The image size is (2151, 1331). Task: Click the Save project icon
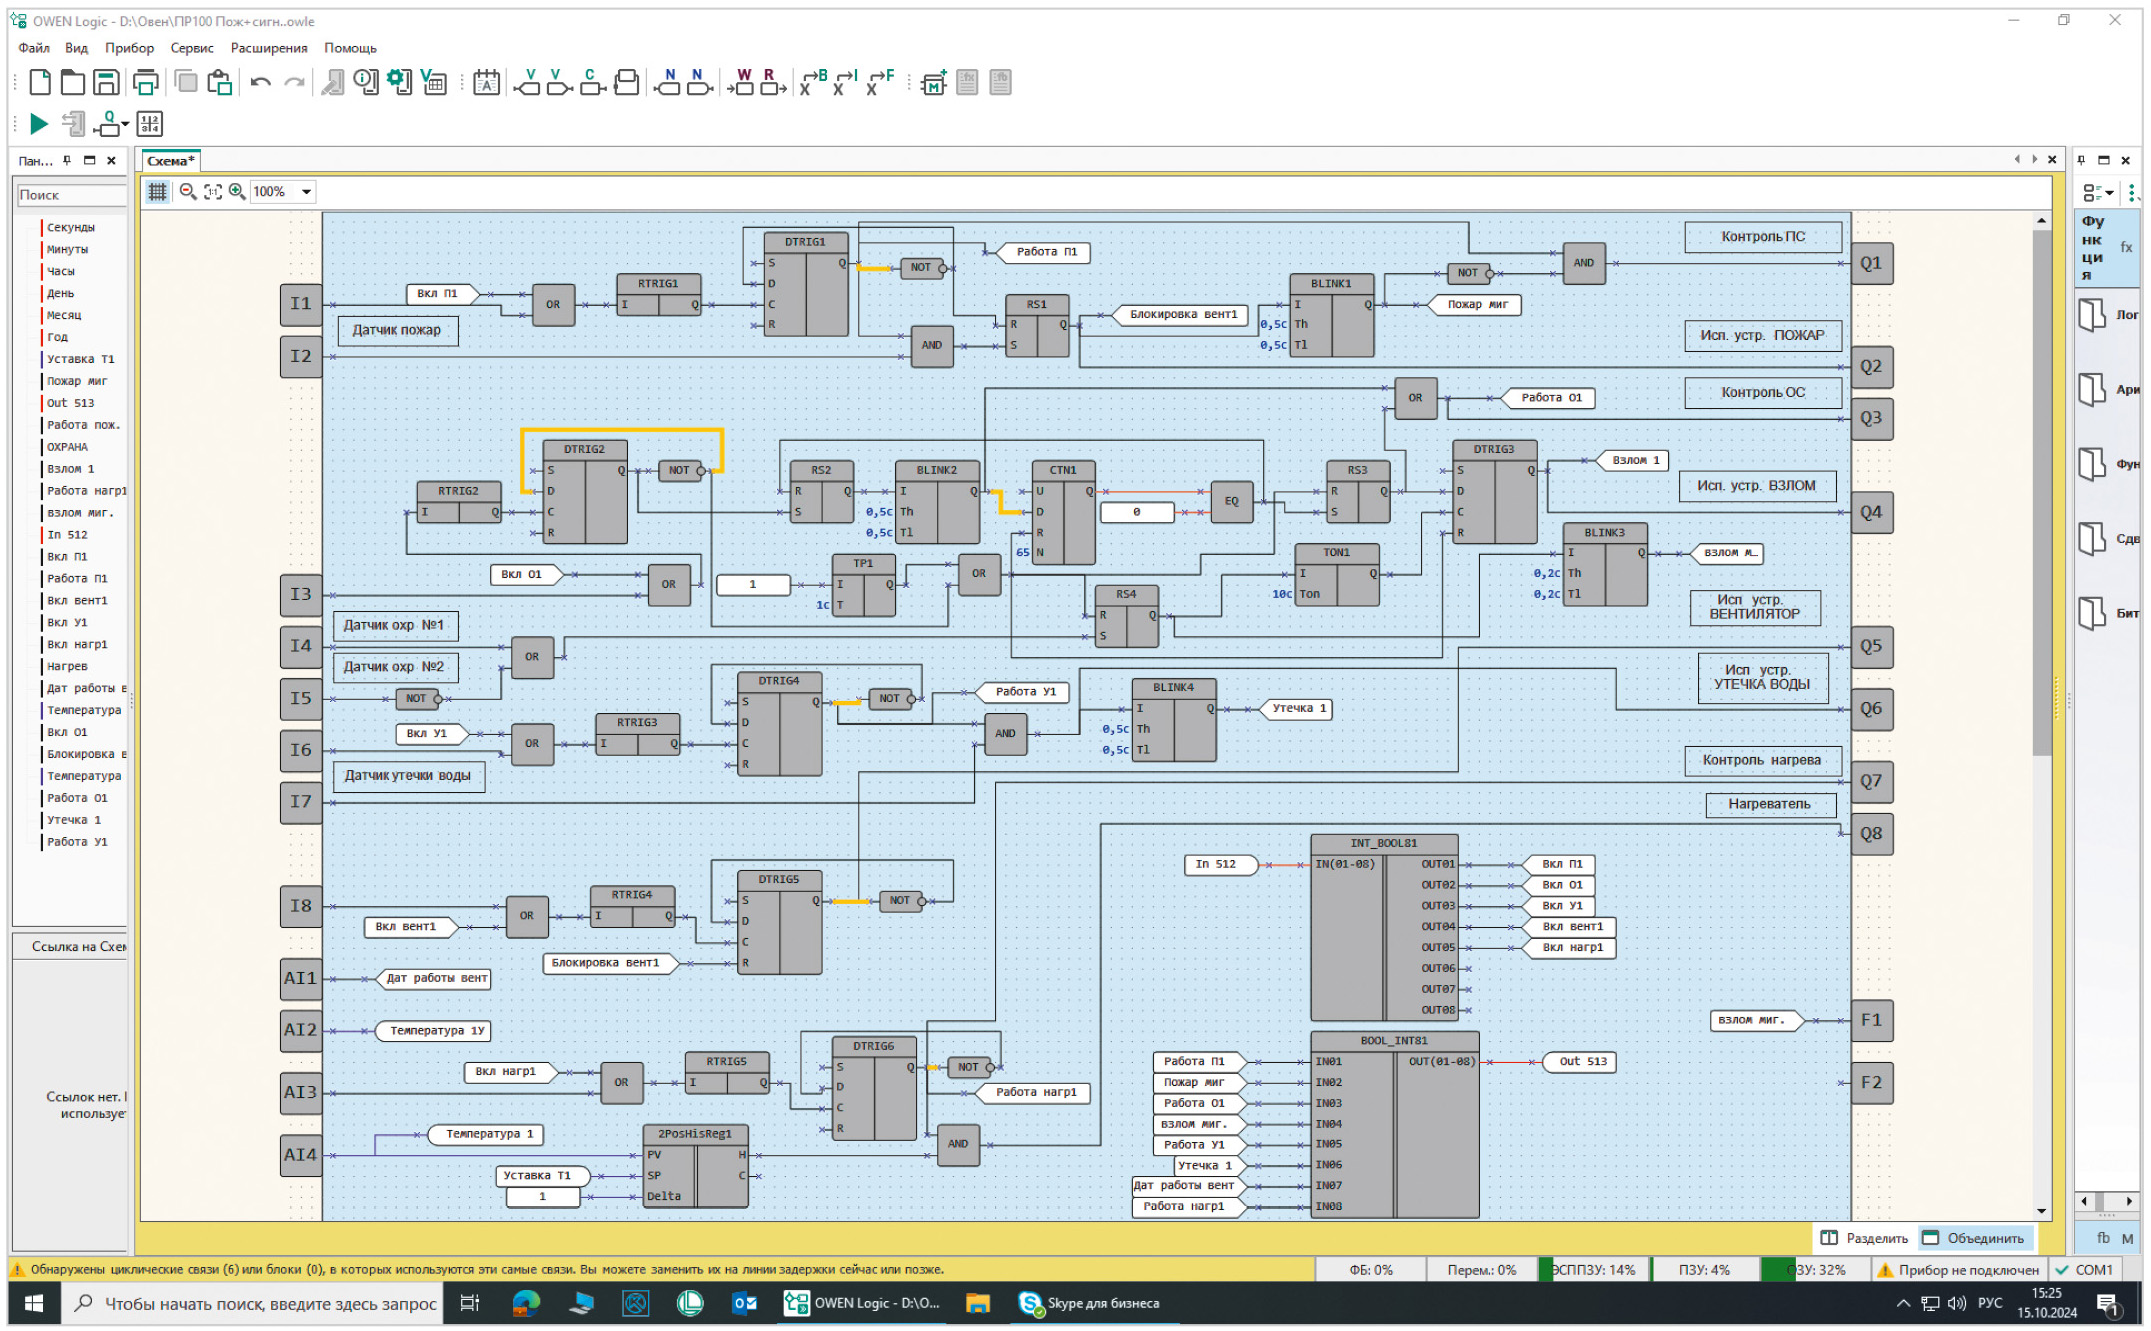[x=106, y=83]
